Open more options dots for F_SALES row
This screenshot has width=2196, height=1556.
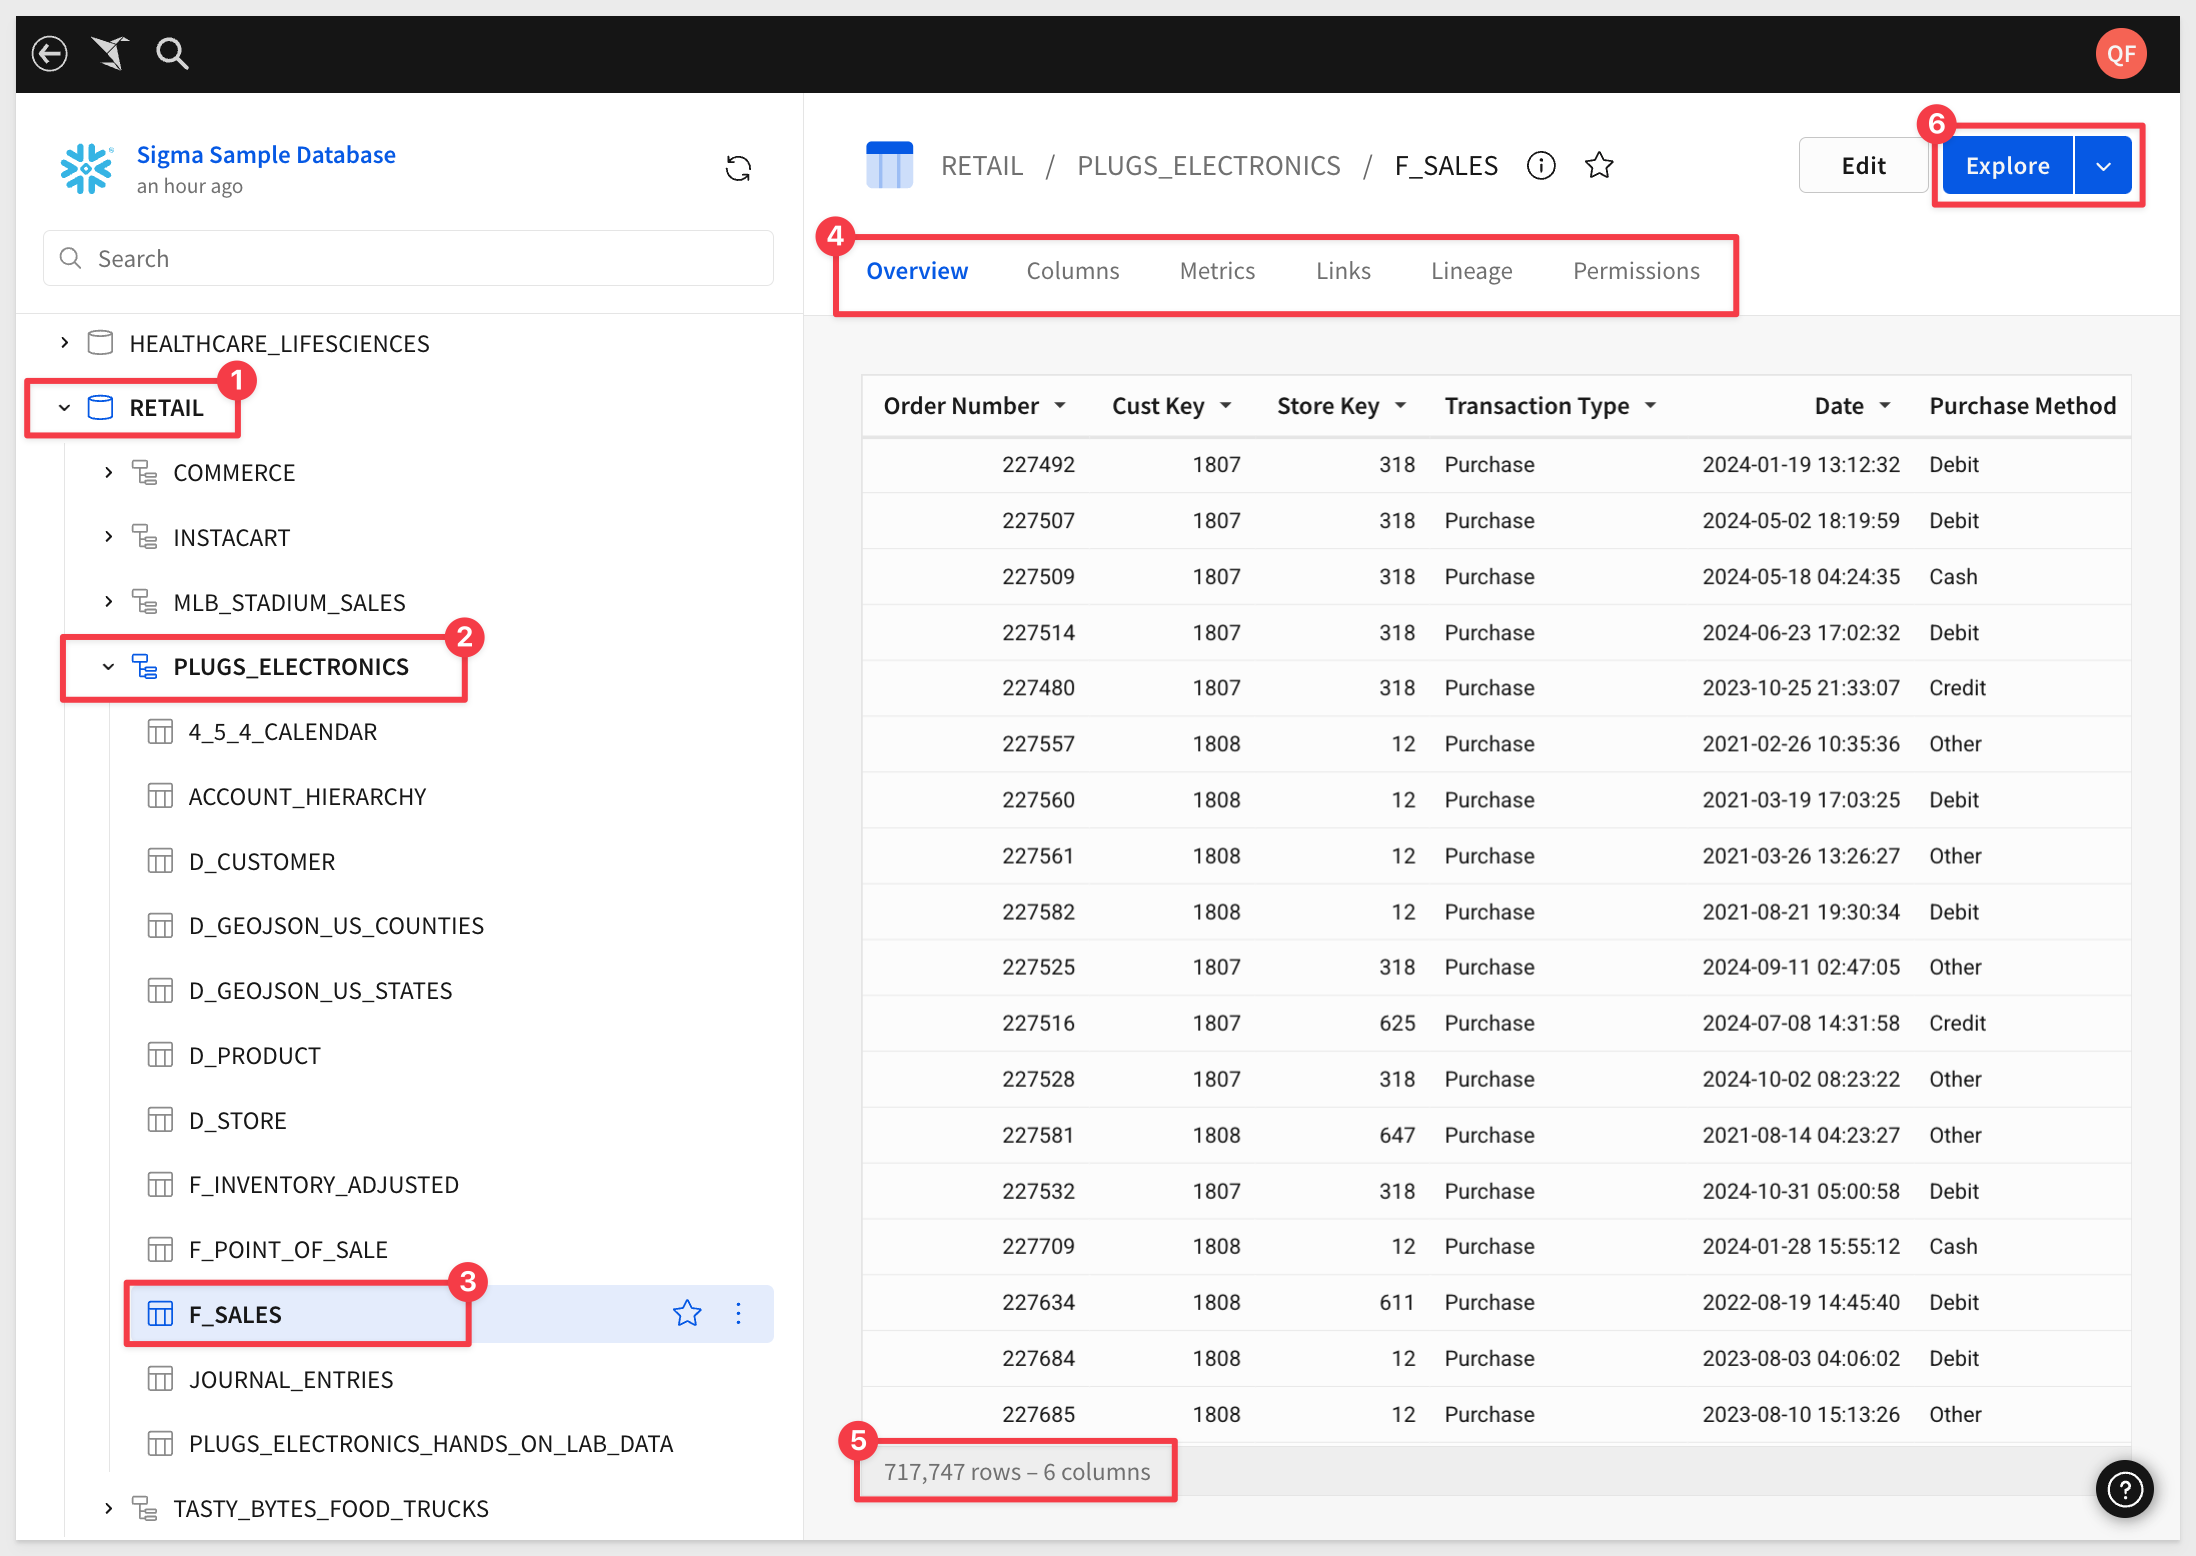(739, 1314)
